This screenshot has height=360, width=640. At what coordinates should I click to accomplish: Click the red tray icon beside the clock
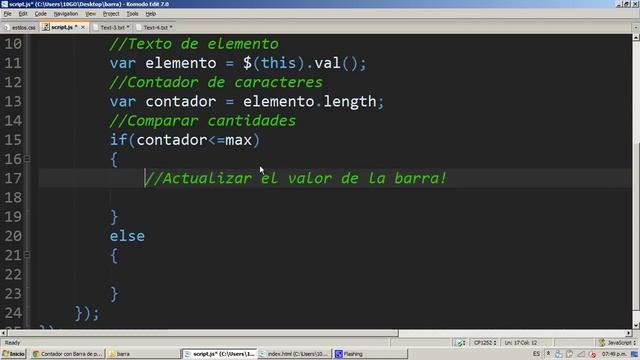593,354
